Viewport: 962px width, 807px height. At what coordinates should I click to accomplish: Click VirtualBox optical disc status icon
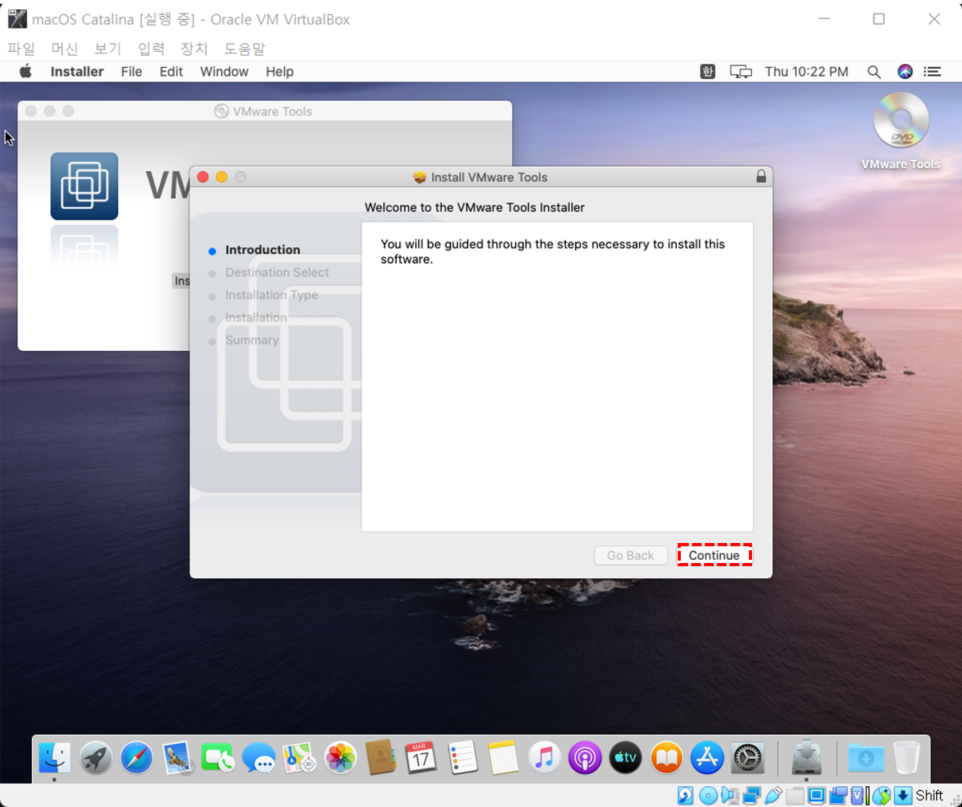coord(708,795)
